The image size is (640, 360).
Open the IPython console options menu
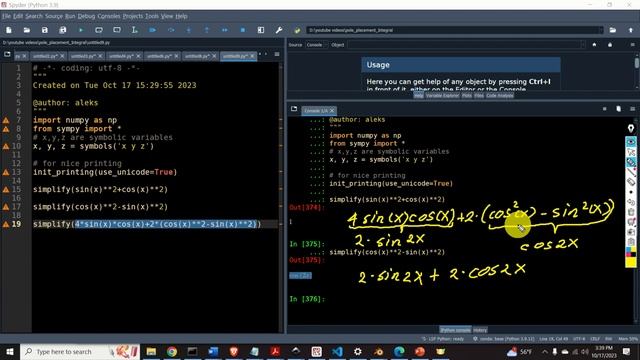coord(632,109)
